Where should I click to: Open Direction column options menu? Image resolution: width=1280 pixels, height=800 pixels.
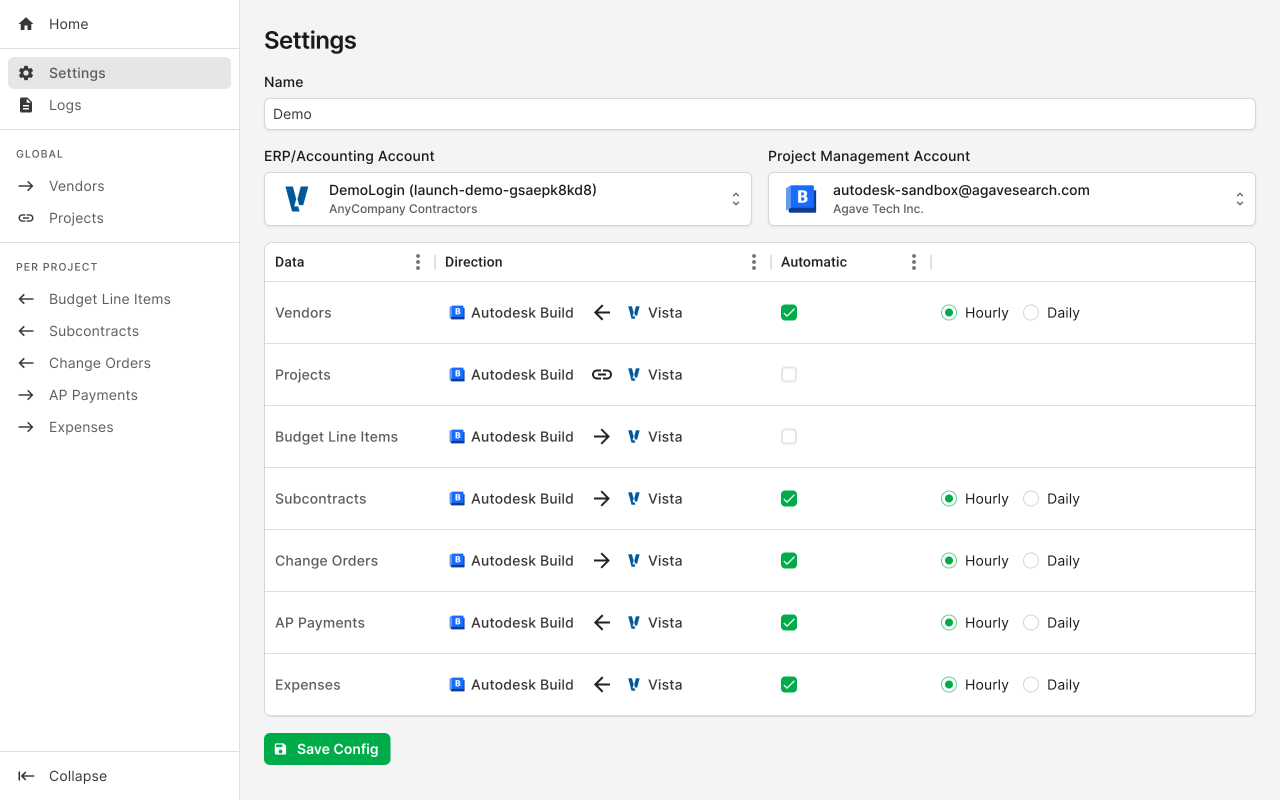pos(754,262)
